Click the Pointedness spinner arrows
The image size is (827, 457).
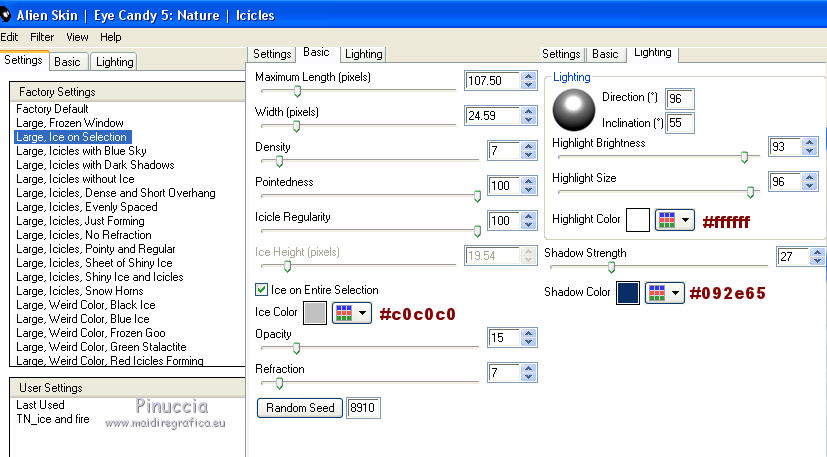click(528, 186)
